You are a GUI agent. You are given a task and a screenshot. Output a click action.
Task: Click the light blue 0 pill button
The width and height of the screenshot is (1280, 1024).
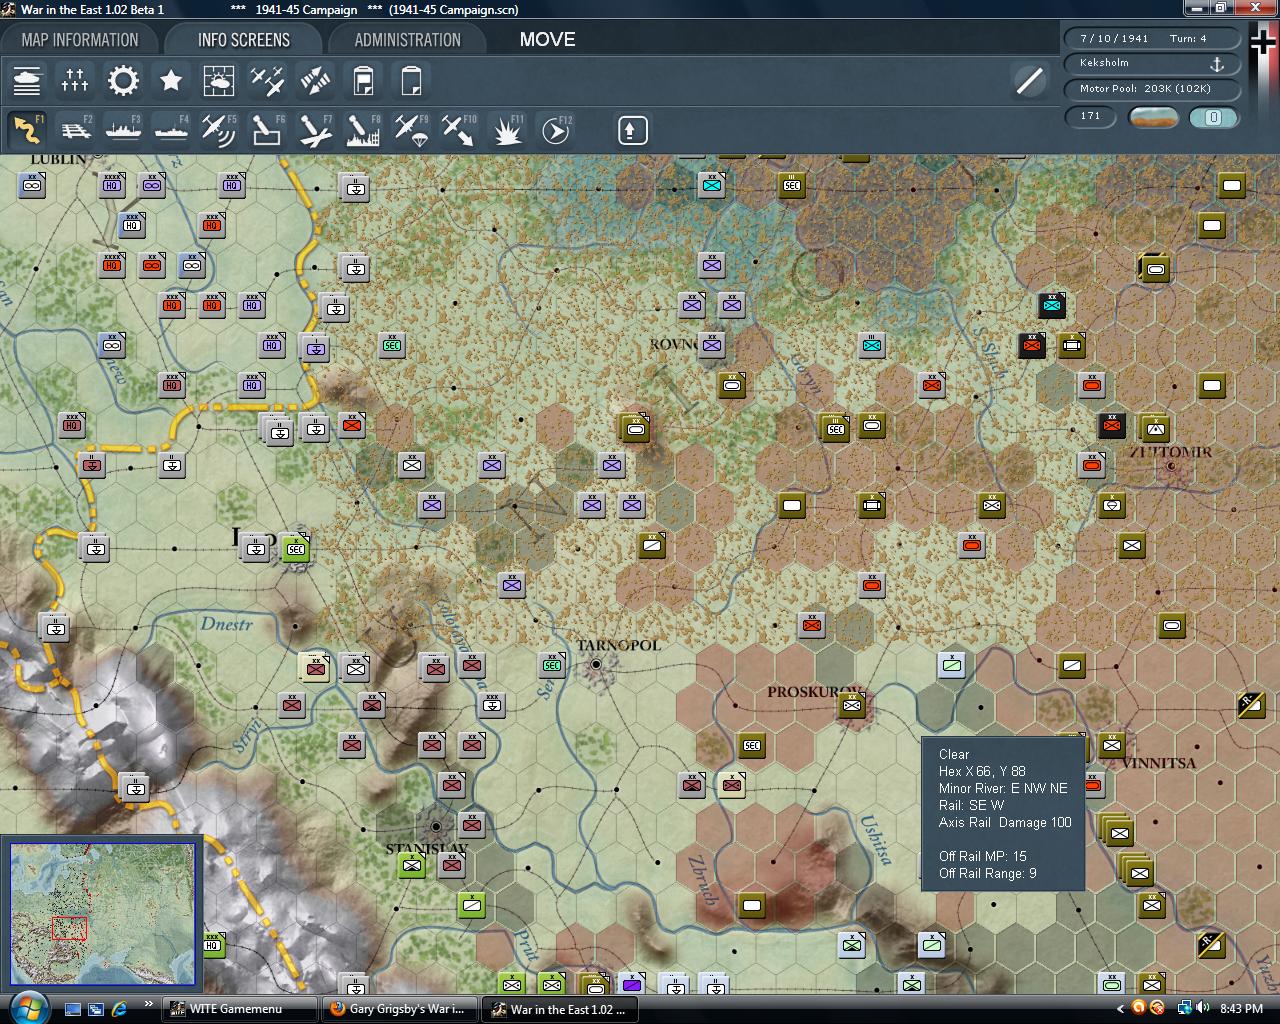pyautogui.click(x=1213, y=117)
